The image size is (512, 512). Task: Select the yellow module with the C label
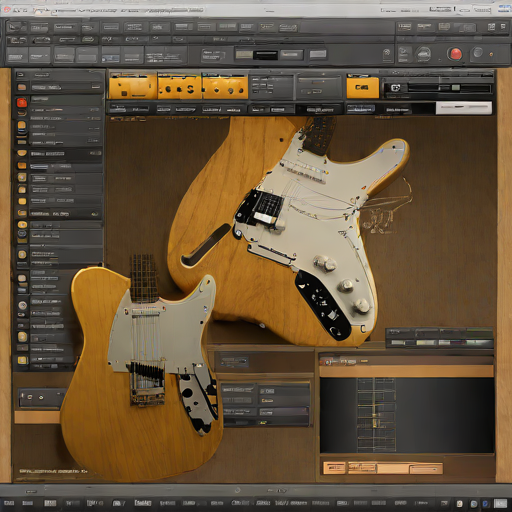click(363, 88)
